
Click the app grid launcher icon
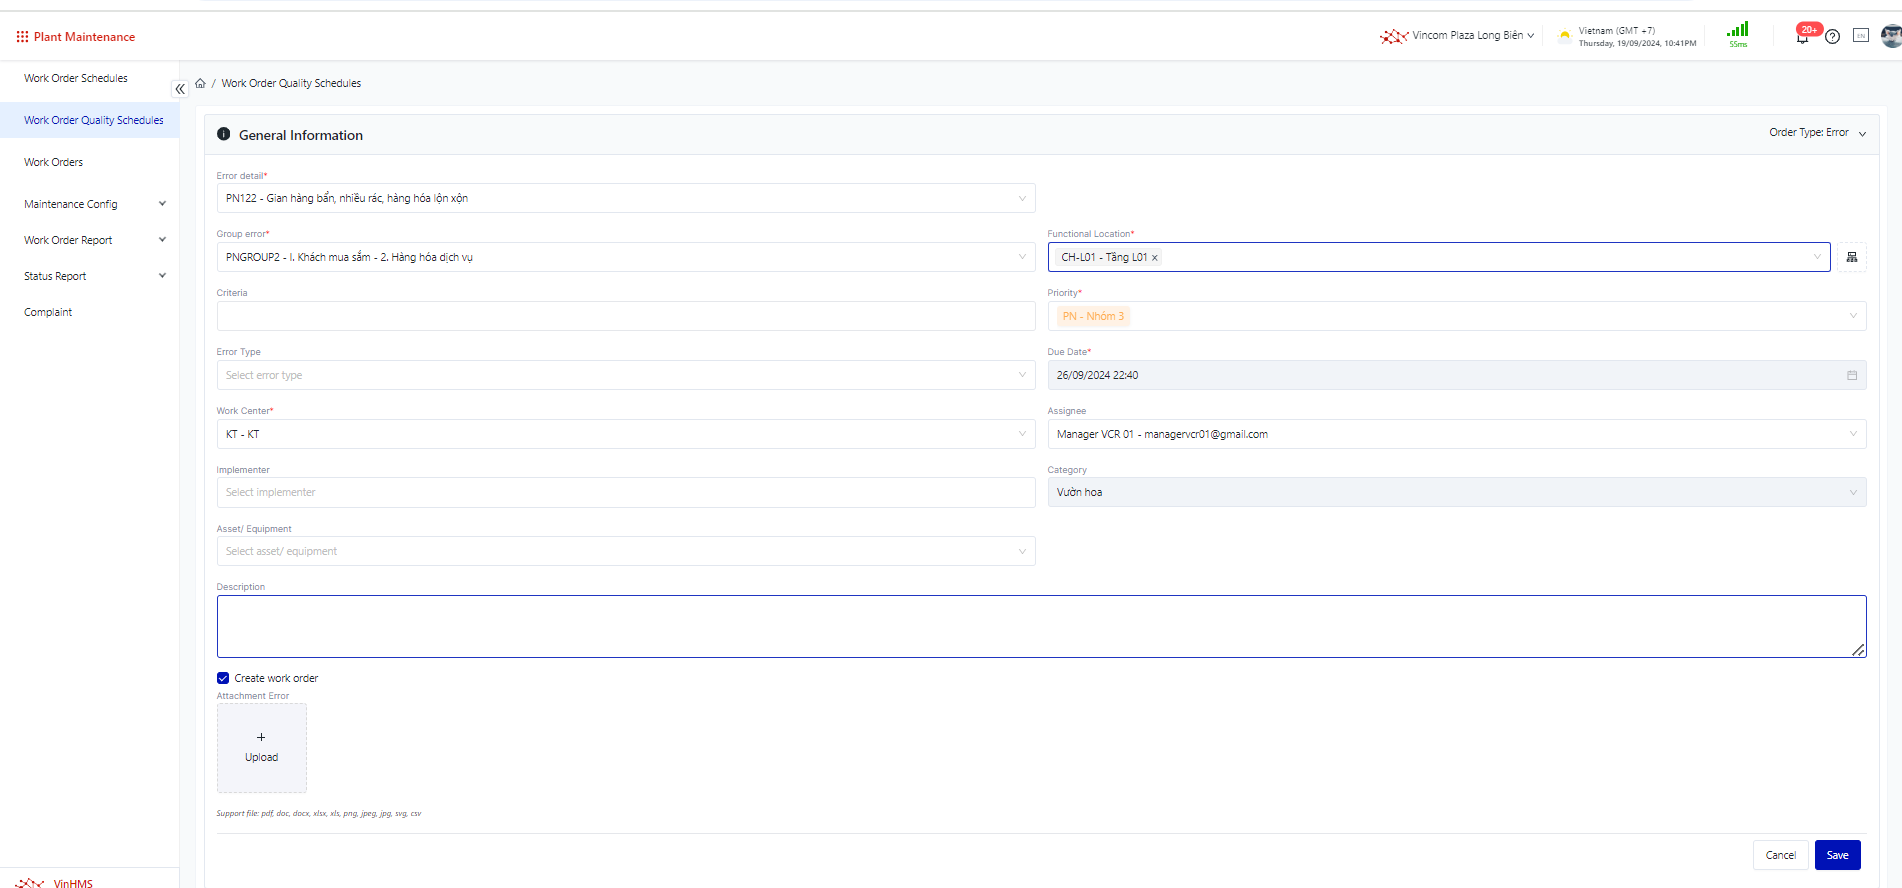point(22,37)
